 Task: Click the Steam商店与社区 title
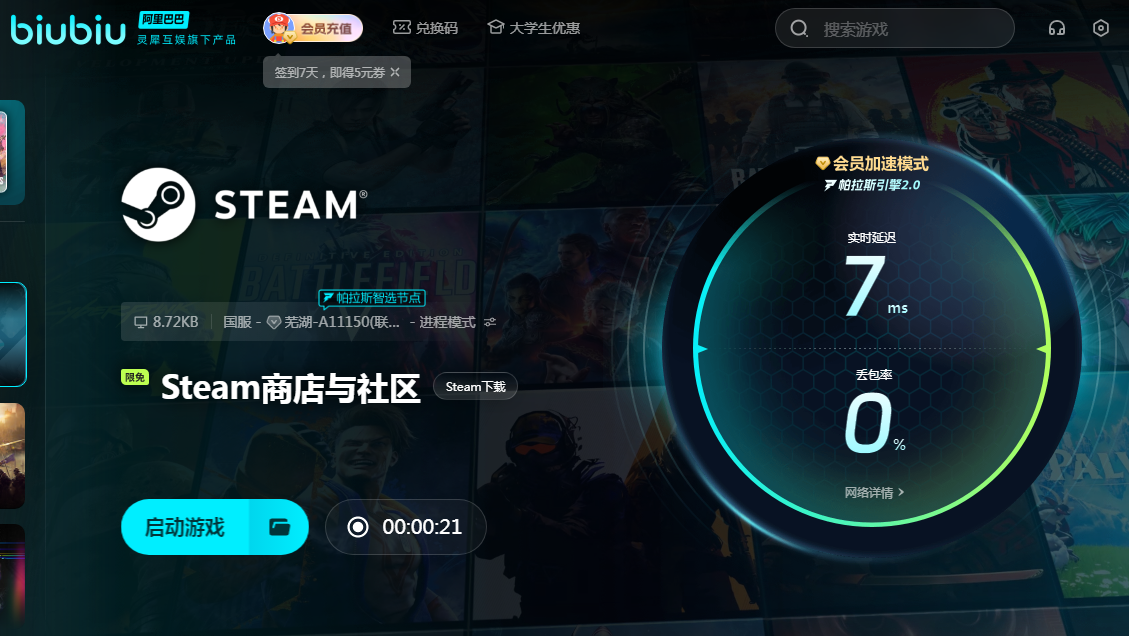tap(290, 388)
